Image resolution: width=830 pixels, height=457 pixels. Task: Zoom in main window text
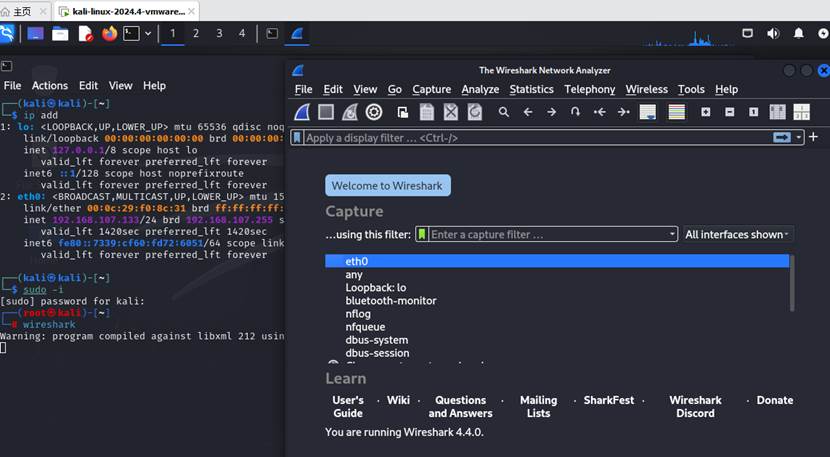706,112
